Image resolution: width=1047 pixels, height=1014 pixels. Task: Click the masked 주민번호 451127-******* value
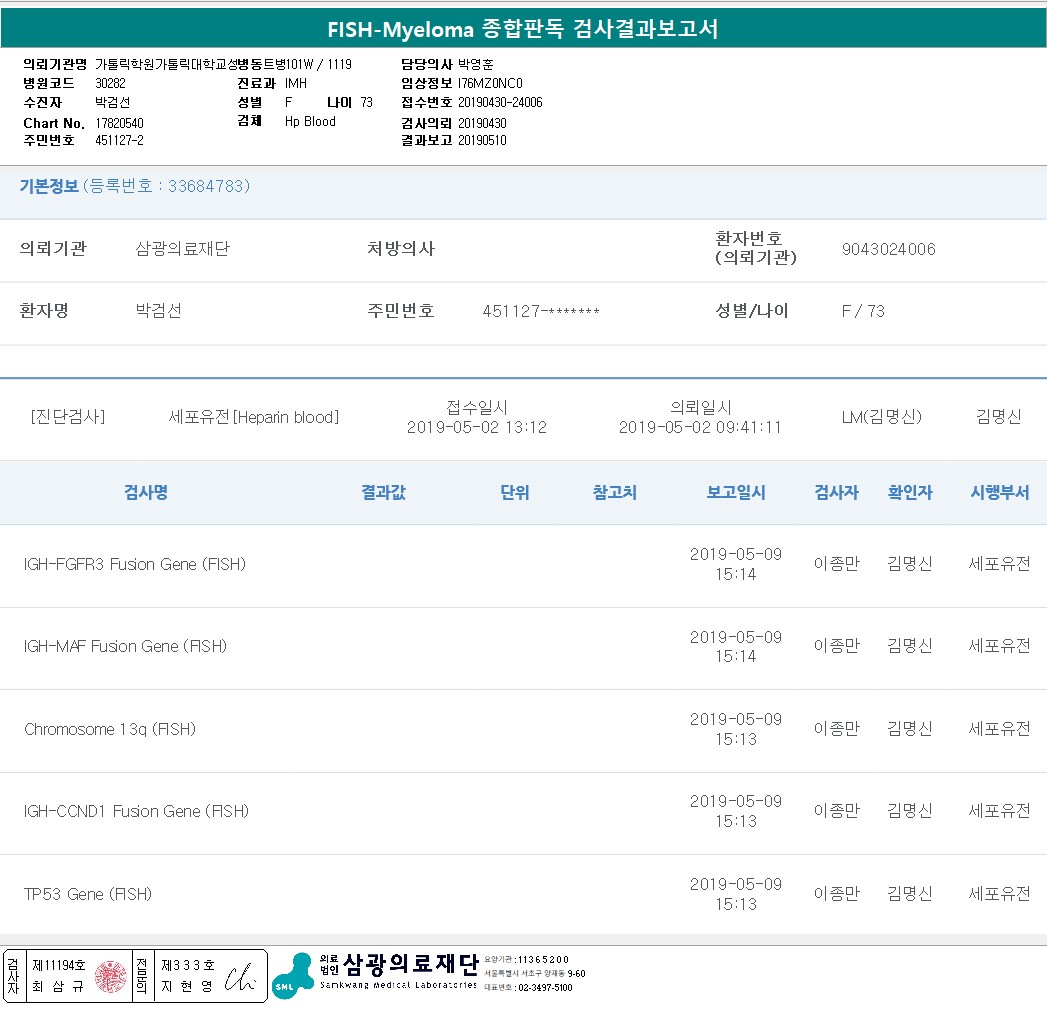(541, 312)
